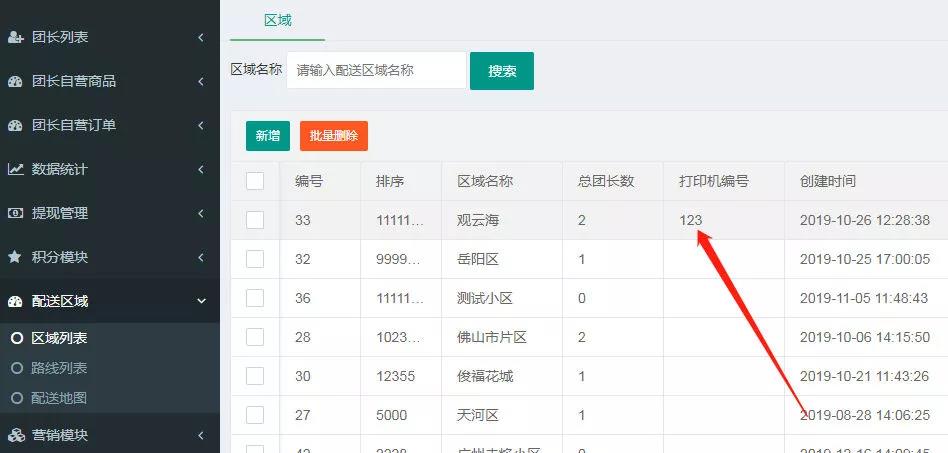Click the 团长列表 user icon in sidebar
The width and height of the screenshot is (948, 453).
(15, 37)
